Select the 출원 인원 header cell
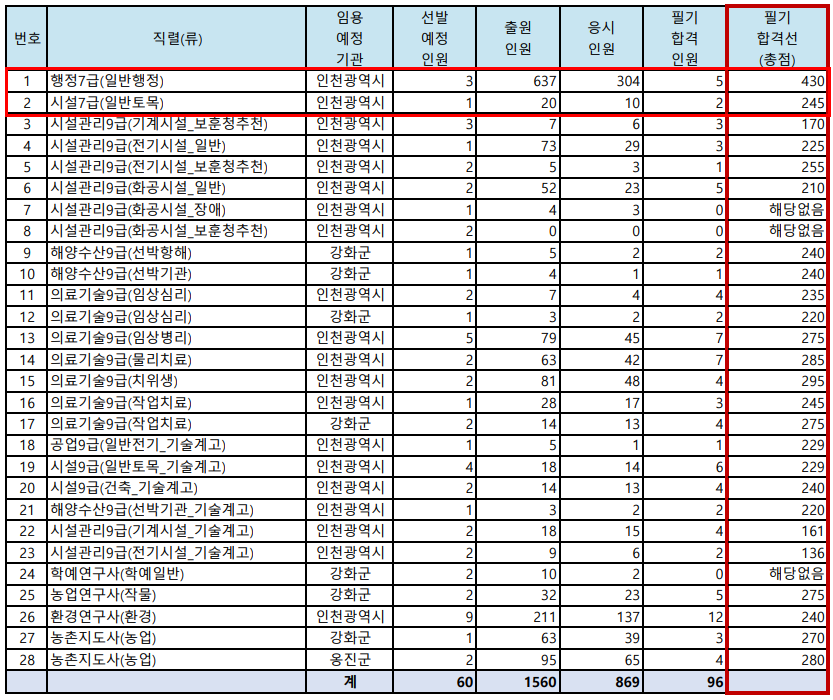This screenshot has height=700, width=833. (518, 38)
